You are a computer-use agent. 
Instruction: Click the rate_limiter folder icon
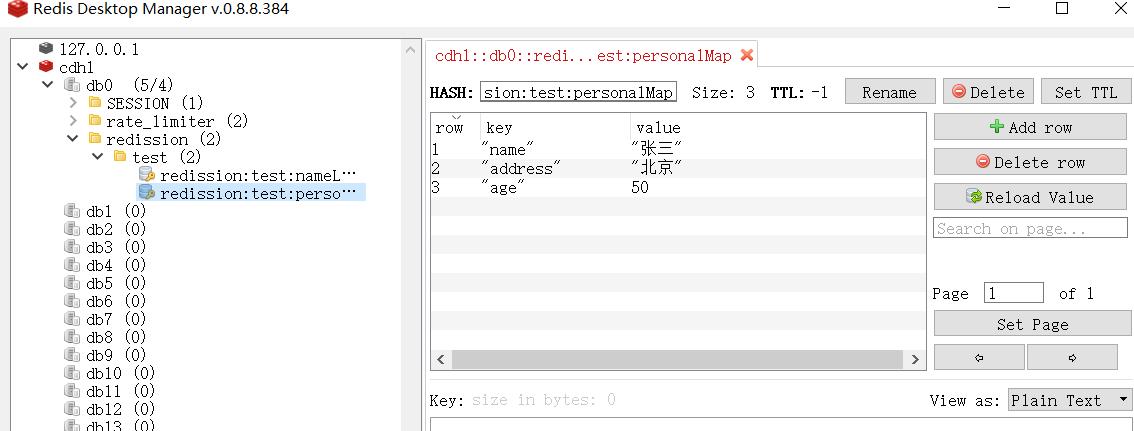(95, 121)
